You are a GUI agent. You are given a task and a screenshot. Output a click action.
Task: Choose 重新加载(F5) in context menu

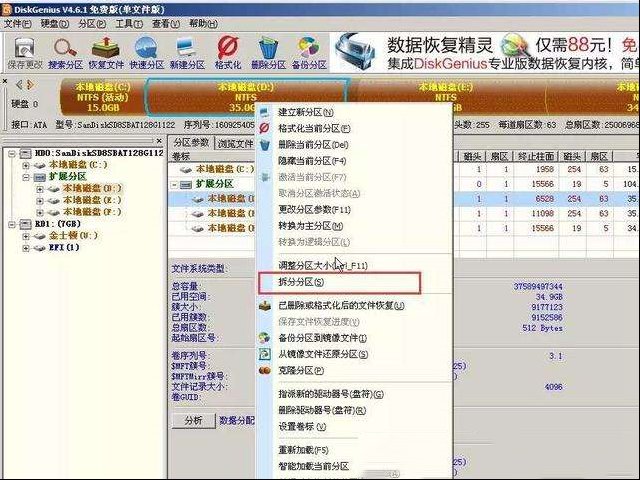(x=303, y=450)
